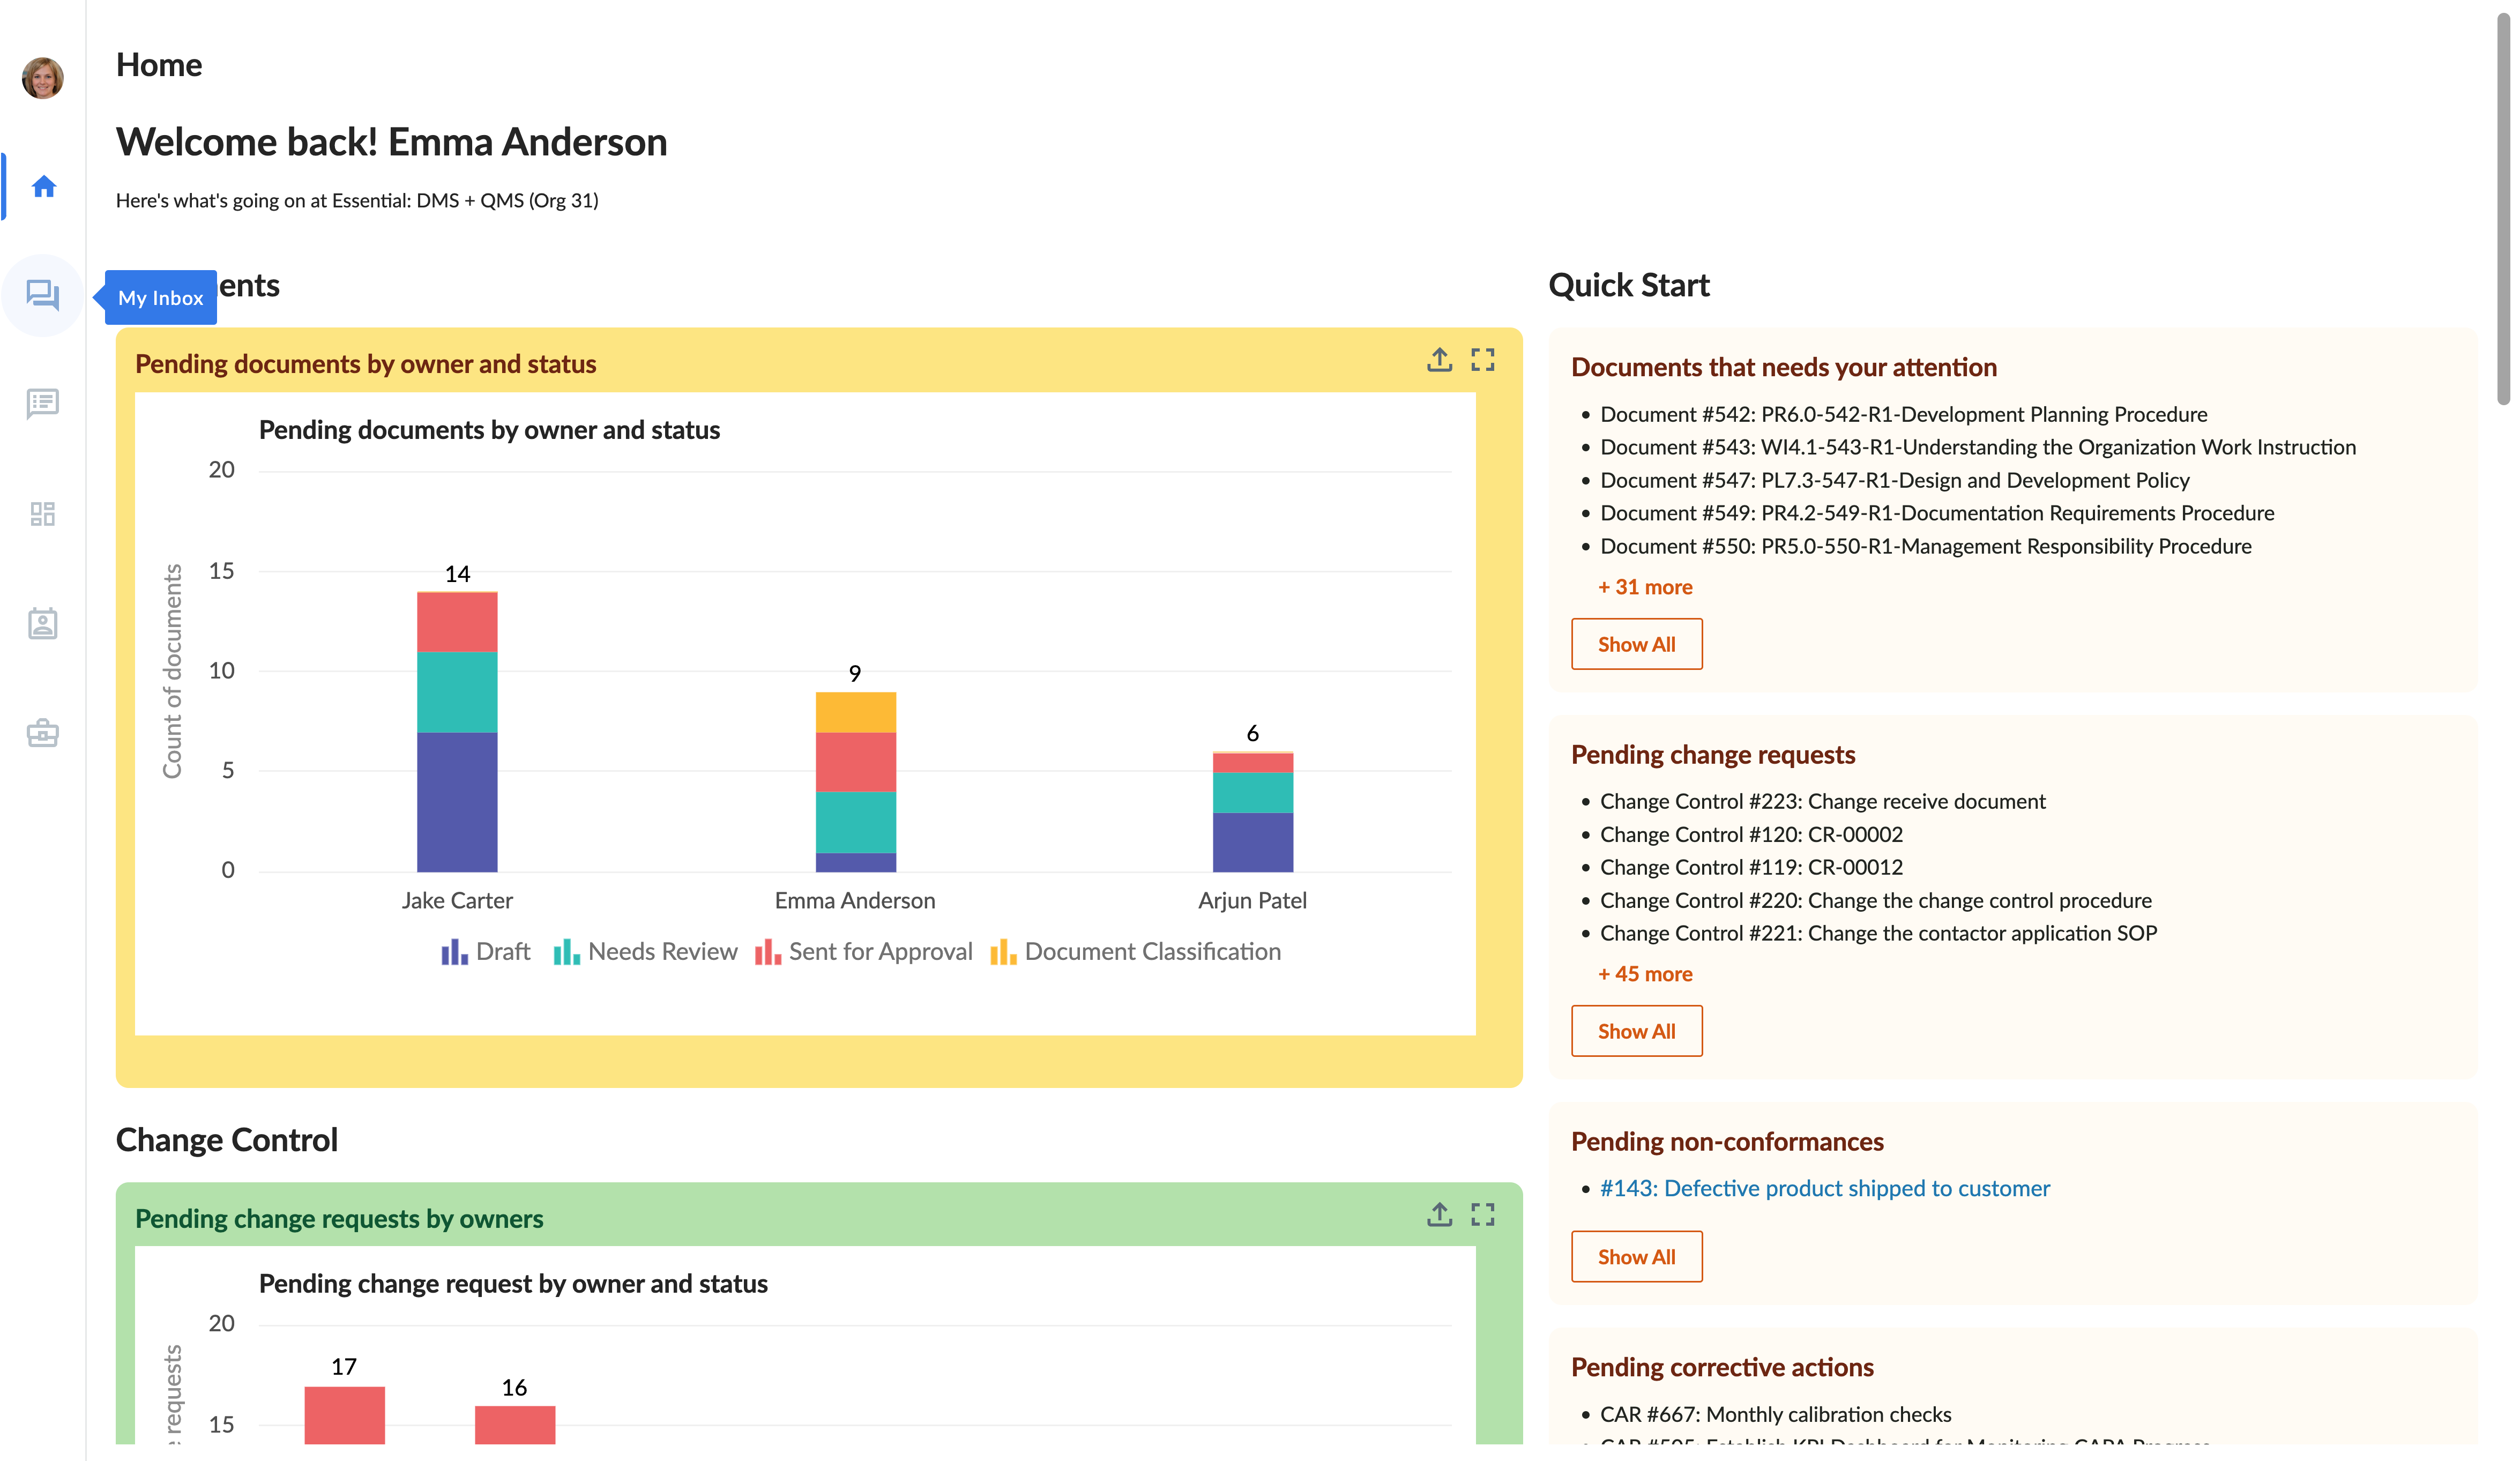Click Emma Anderson's Needs Review bar segment
Image resolution: width=2520 pixels, height=1461 pixels.
855,822
